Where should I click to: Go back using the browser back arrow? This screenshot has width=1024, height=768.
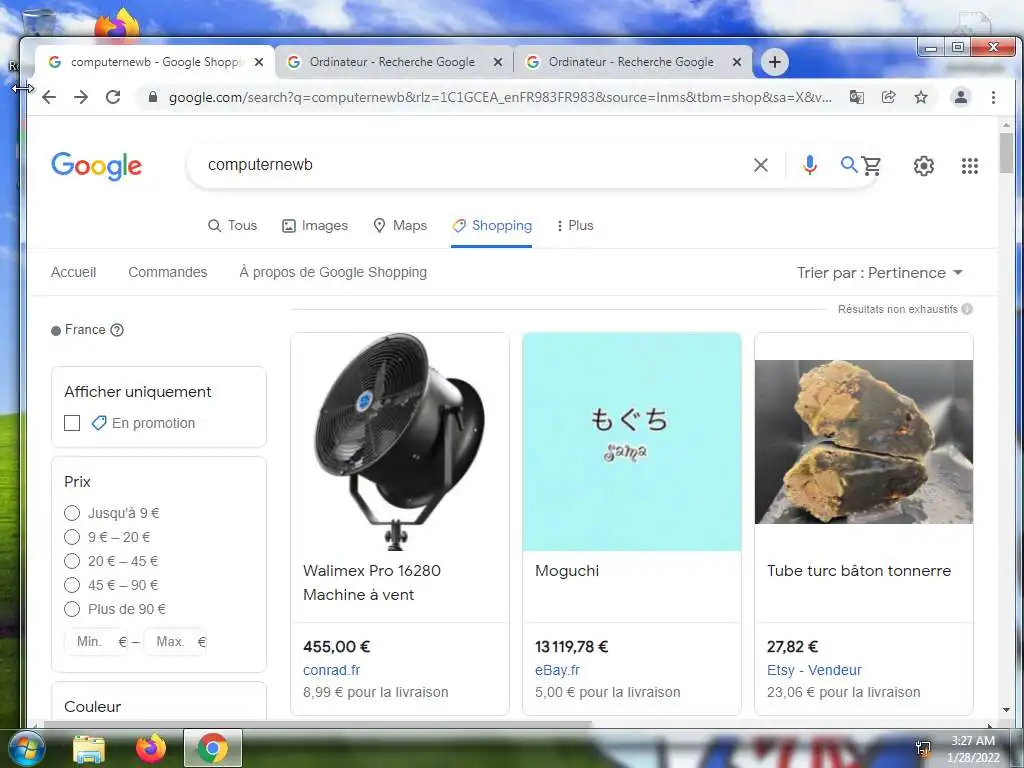(x=49, y=97)
